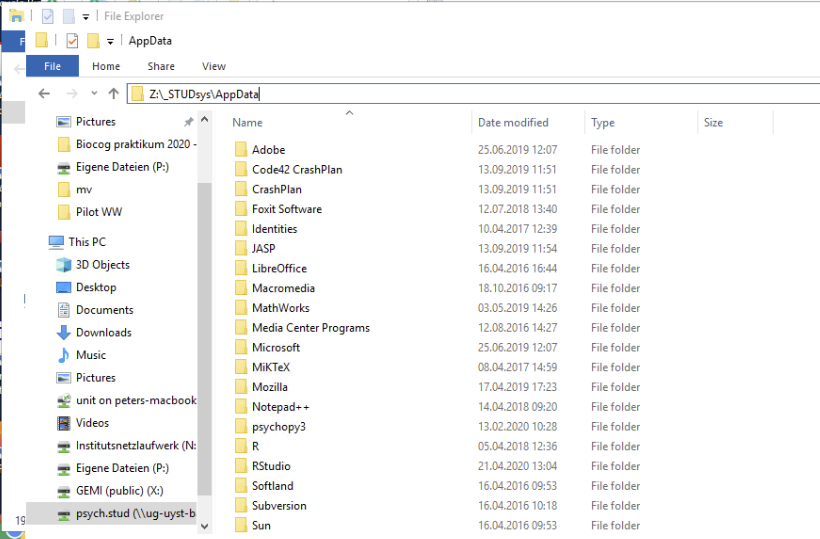Viewport: 820px width, 539px height.
Task: Click the Forward navigation arrow
Action: pyautogui.click(x=72, y=94)
